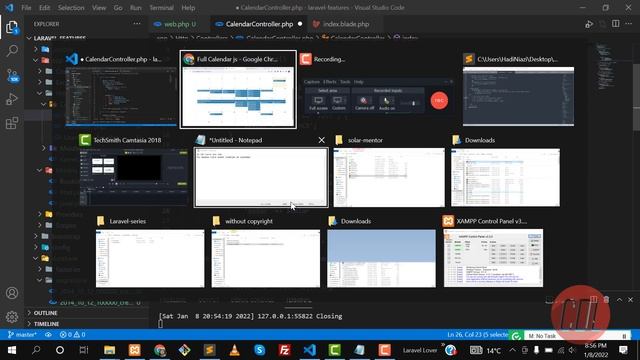Open Google Chrome from taskbar
Screen dimensions: 640x360
(x=160, y=350)
